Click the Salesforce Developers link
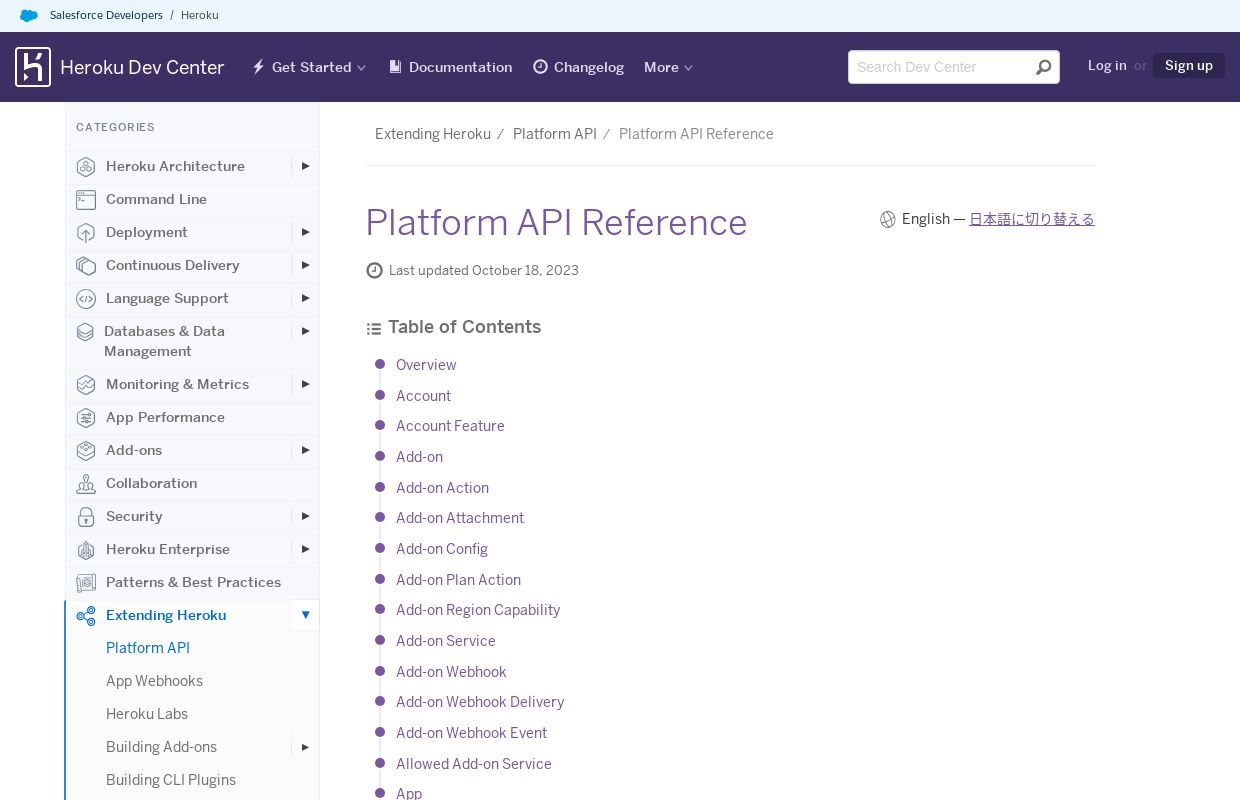Screen dimensions: 1240x800 [x=106, y=15]
